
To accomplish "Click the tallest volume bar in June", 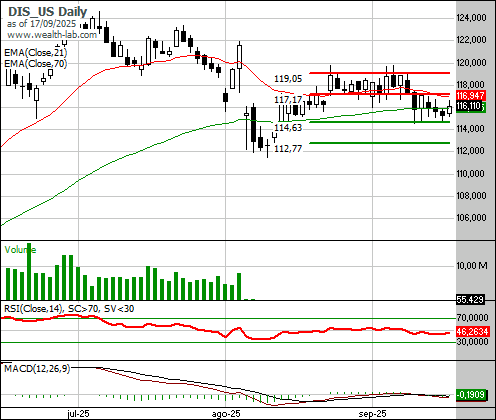I will click(x=29, y=271).
